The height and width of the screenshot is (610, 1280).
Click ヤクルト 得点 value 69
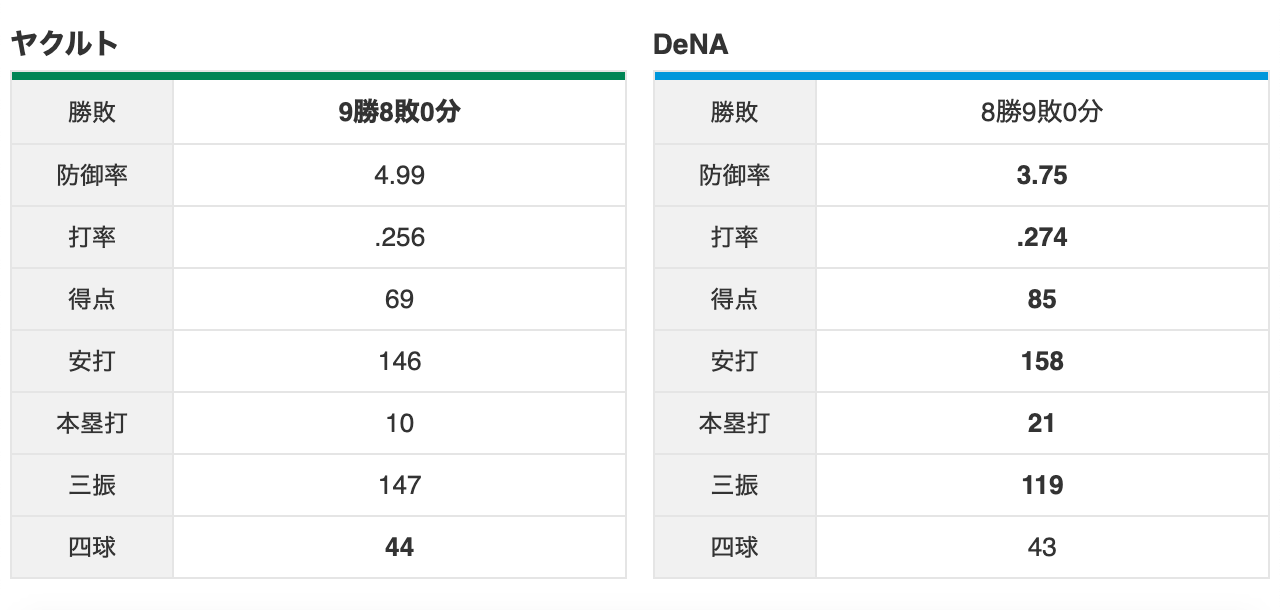pos(399,299)
